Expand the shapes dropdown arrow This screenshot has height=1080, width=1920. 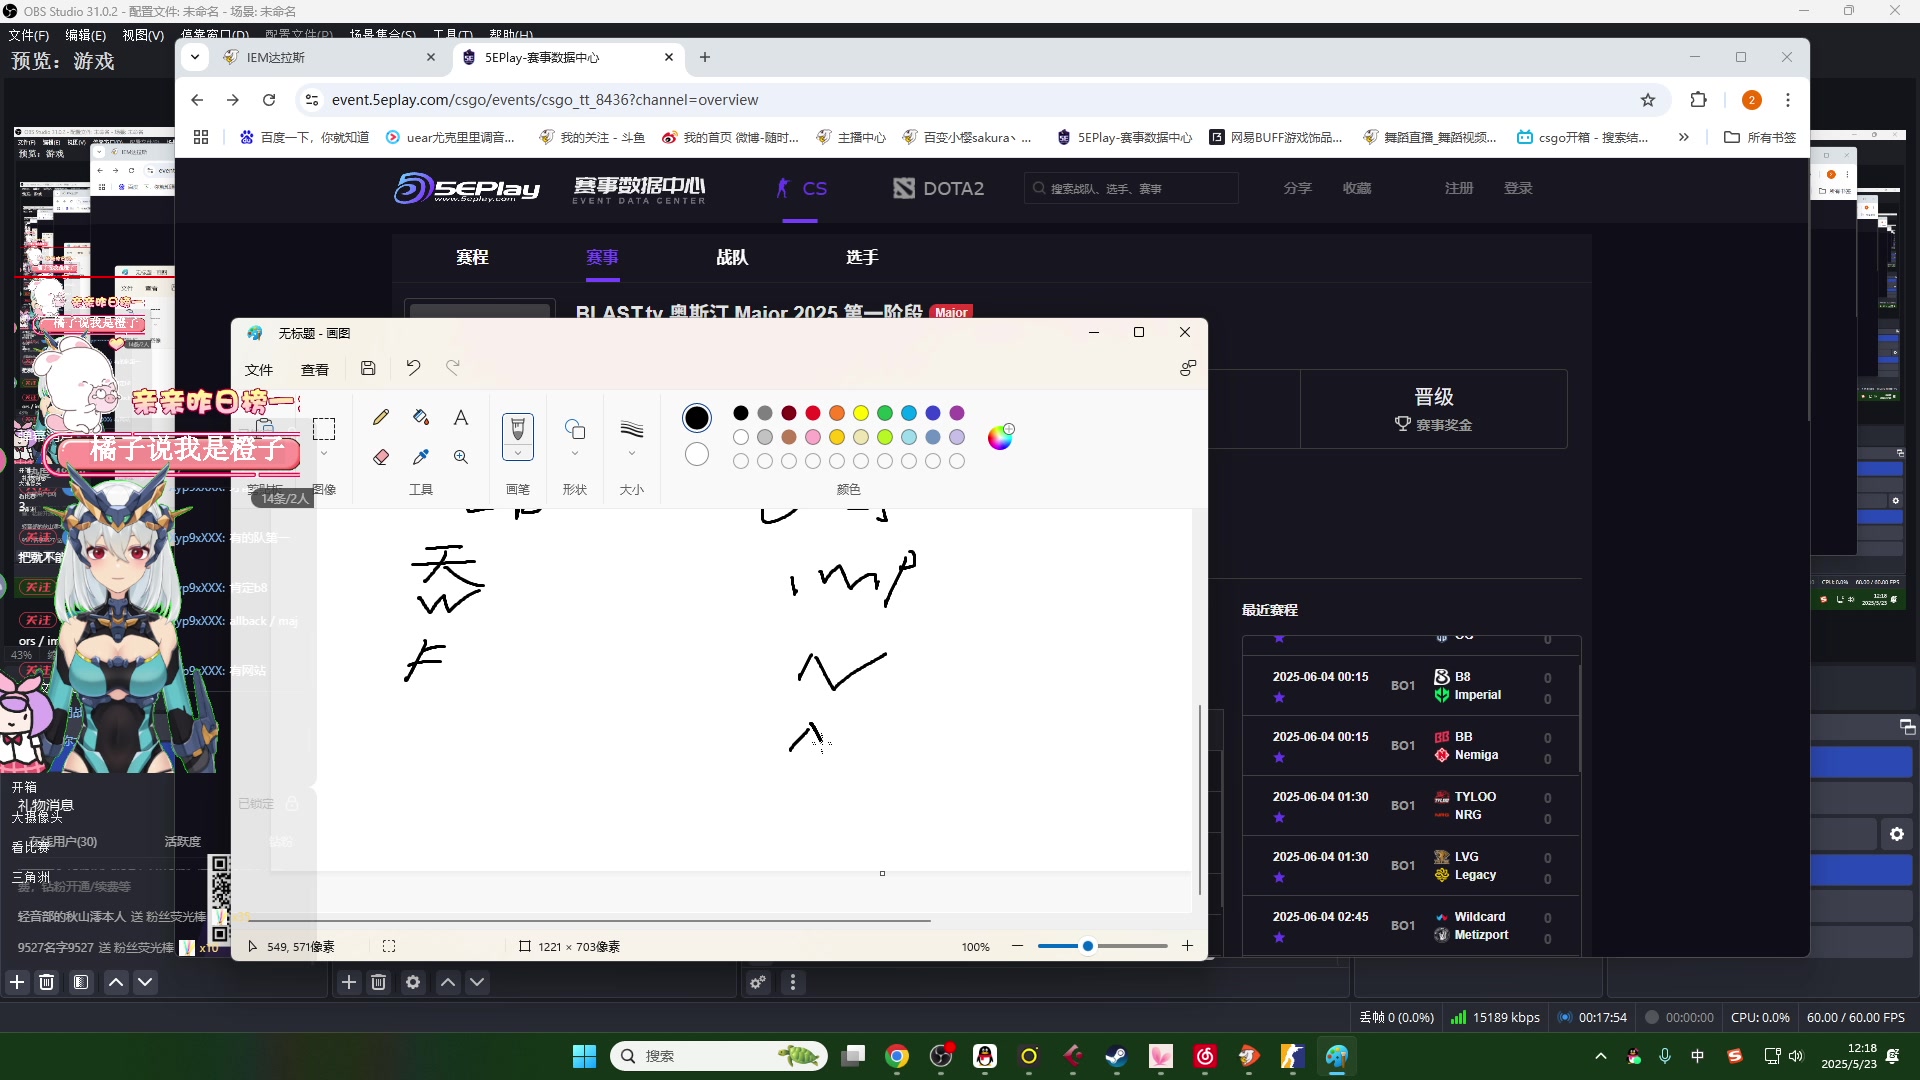click(x=575, y=454)
